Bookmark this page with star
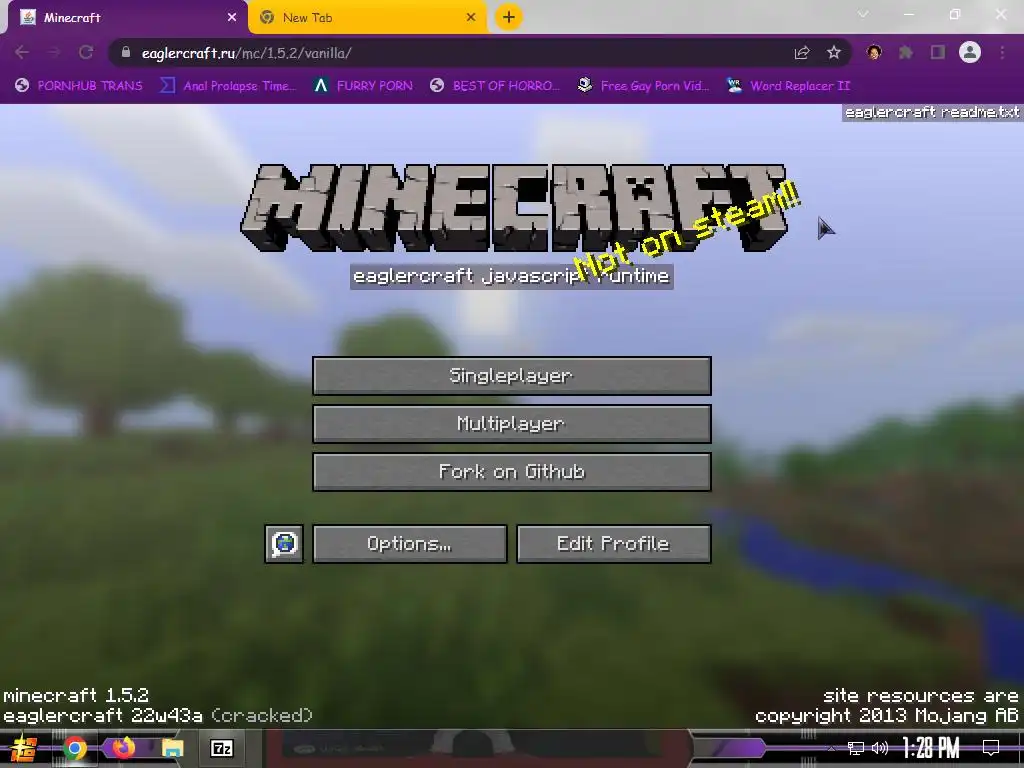1024x768 pixels. tap(833, 53)
